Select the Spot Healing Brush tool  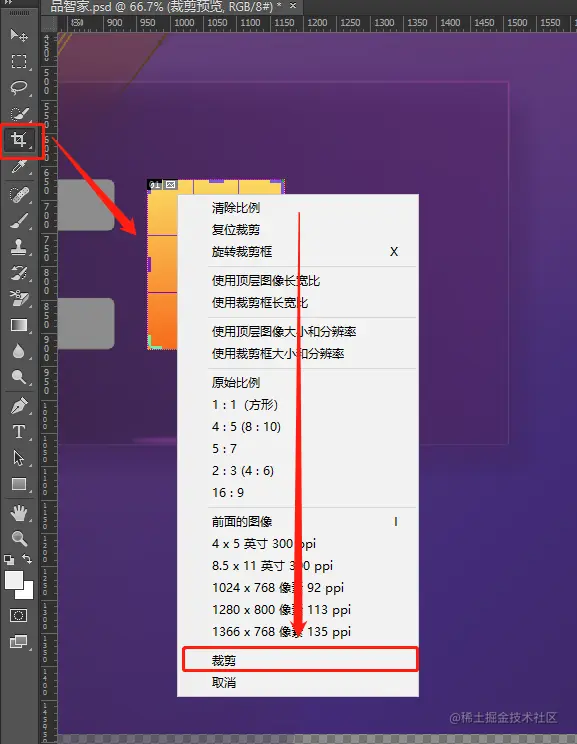(19, 194)
